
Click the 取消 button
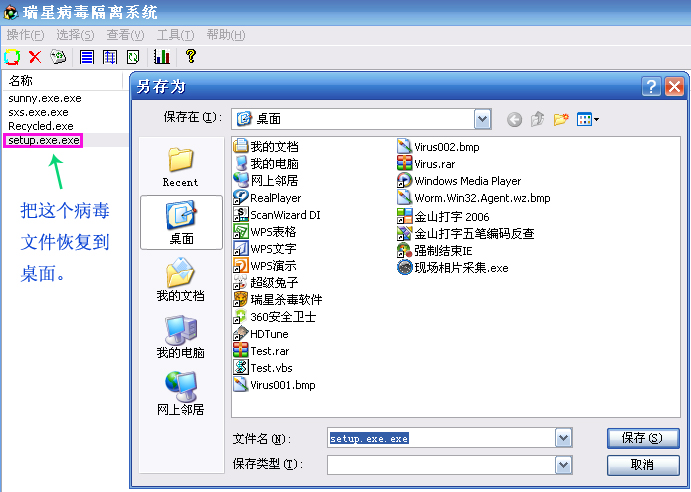[x=643, y=465]
